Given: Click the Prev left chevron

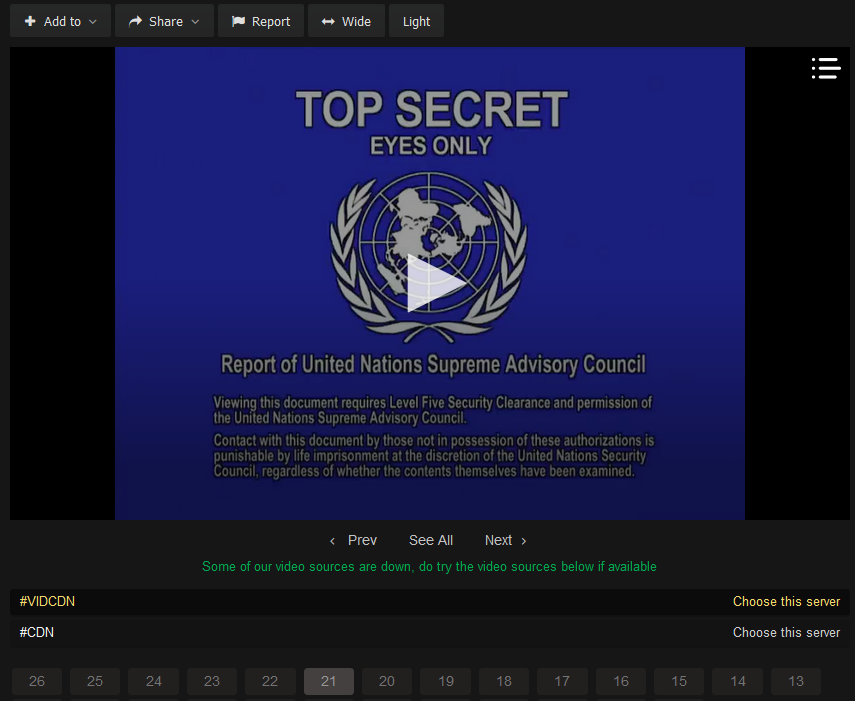Looking at the screenshot, I should point(332,541).
